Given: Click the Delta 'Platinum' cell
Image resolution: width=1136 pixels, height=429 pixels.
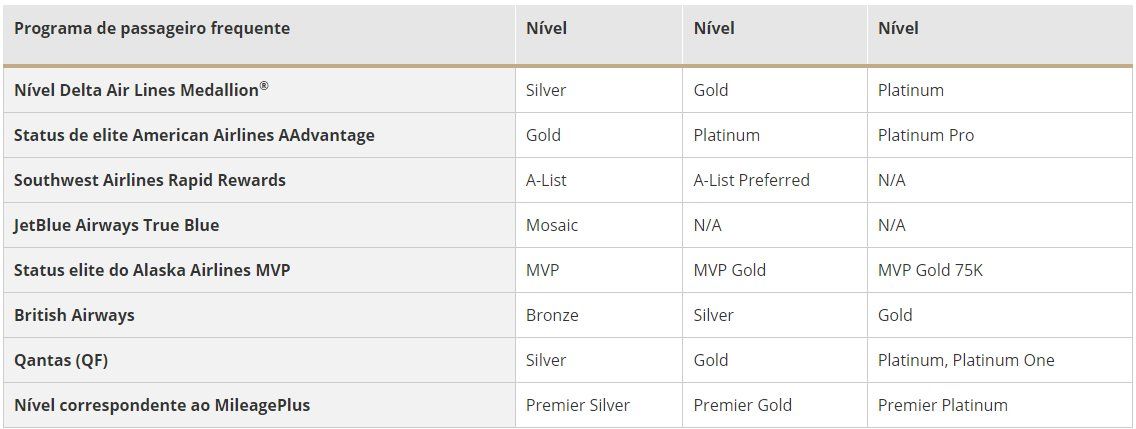Looking at the screenshot, I should 911,91.
